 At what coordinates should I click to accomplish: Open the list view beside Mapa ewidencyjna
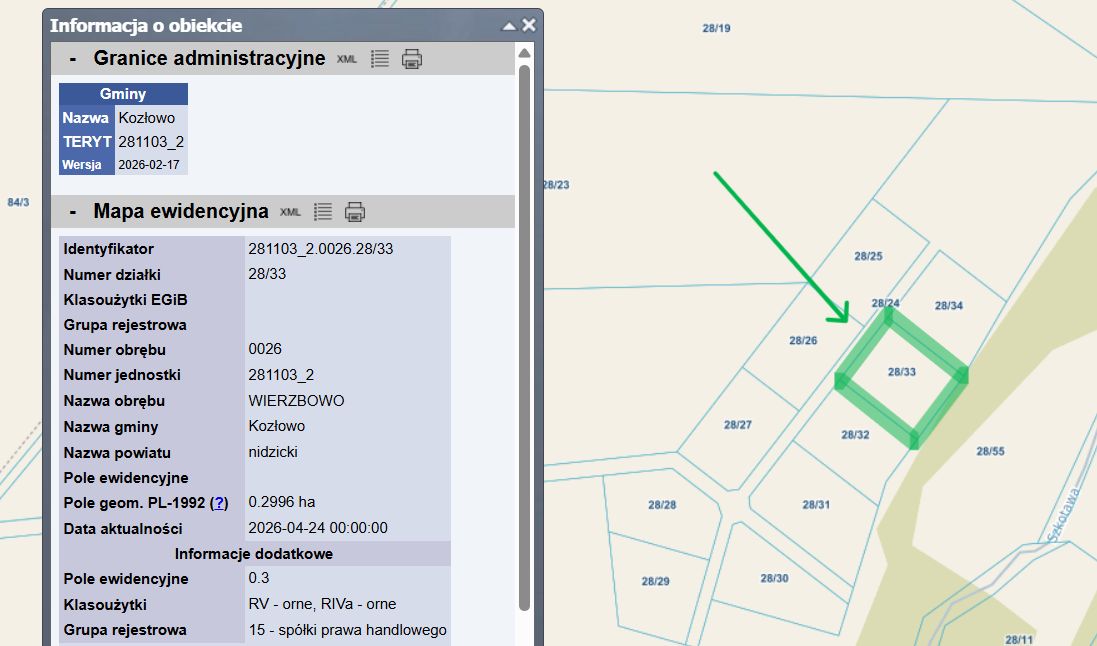323,212
